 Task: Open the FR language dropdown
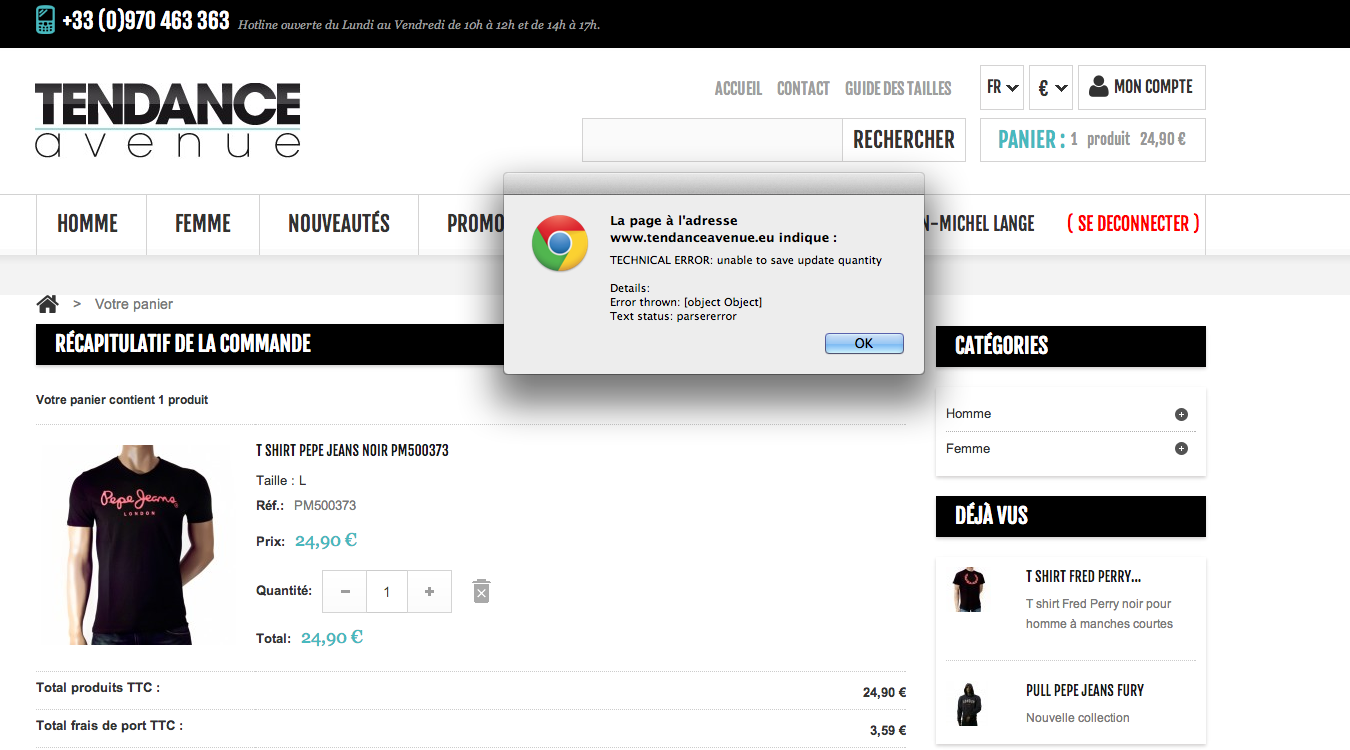tap(1002, 87)
